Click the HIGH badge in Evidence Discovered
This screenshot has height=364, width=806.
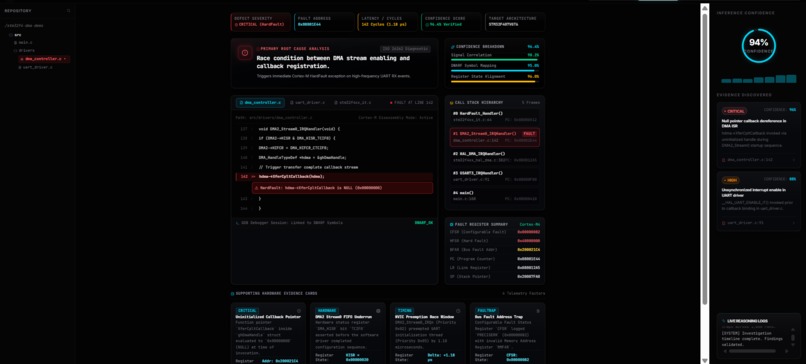[x=730, y=180]
